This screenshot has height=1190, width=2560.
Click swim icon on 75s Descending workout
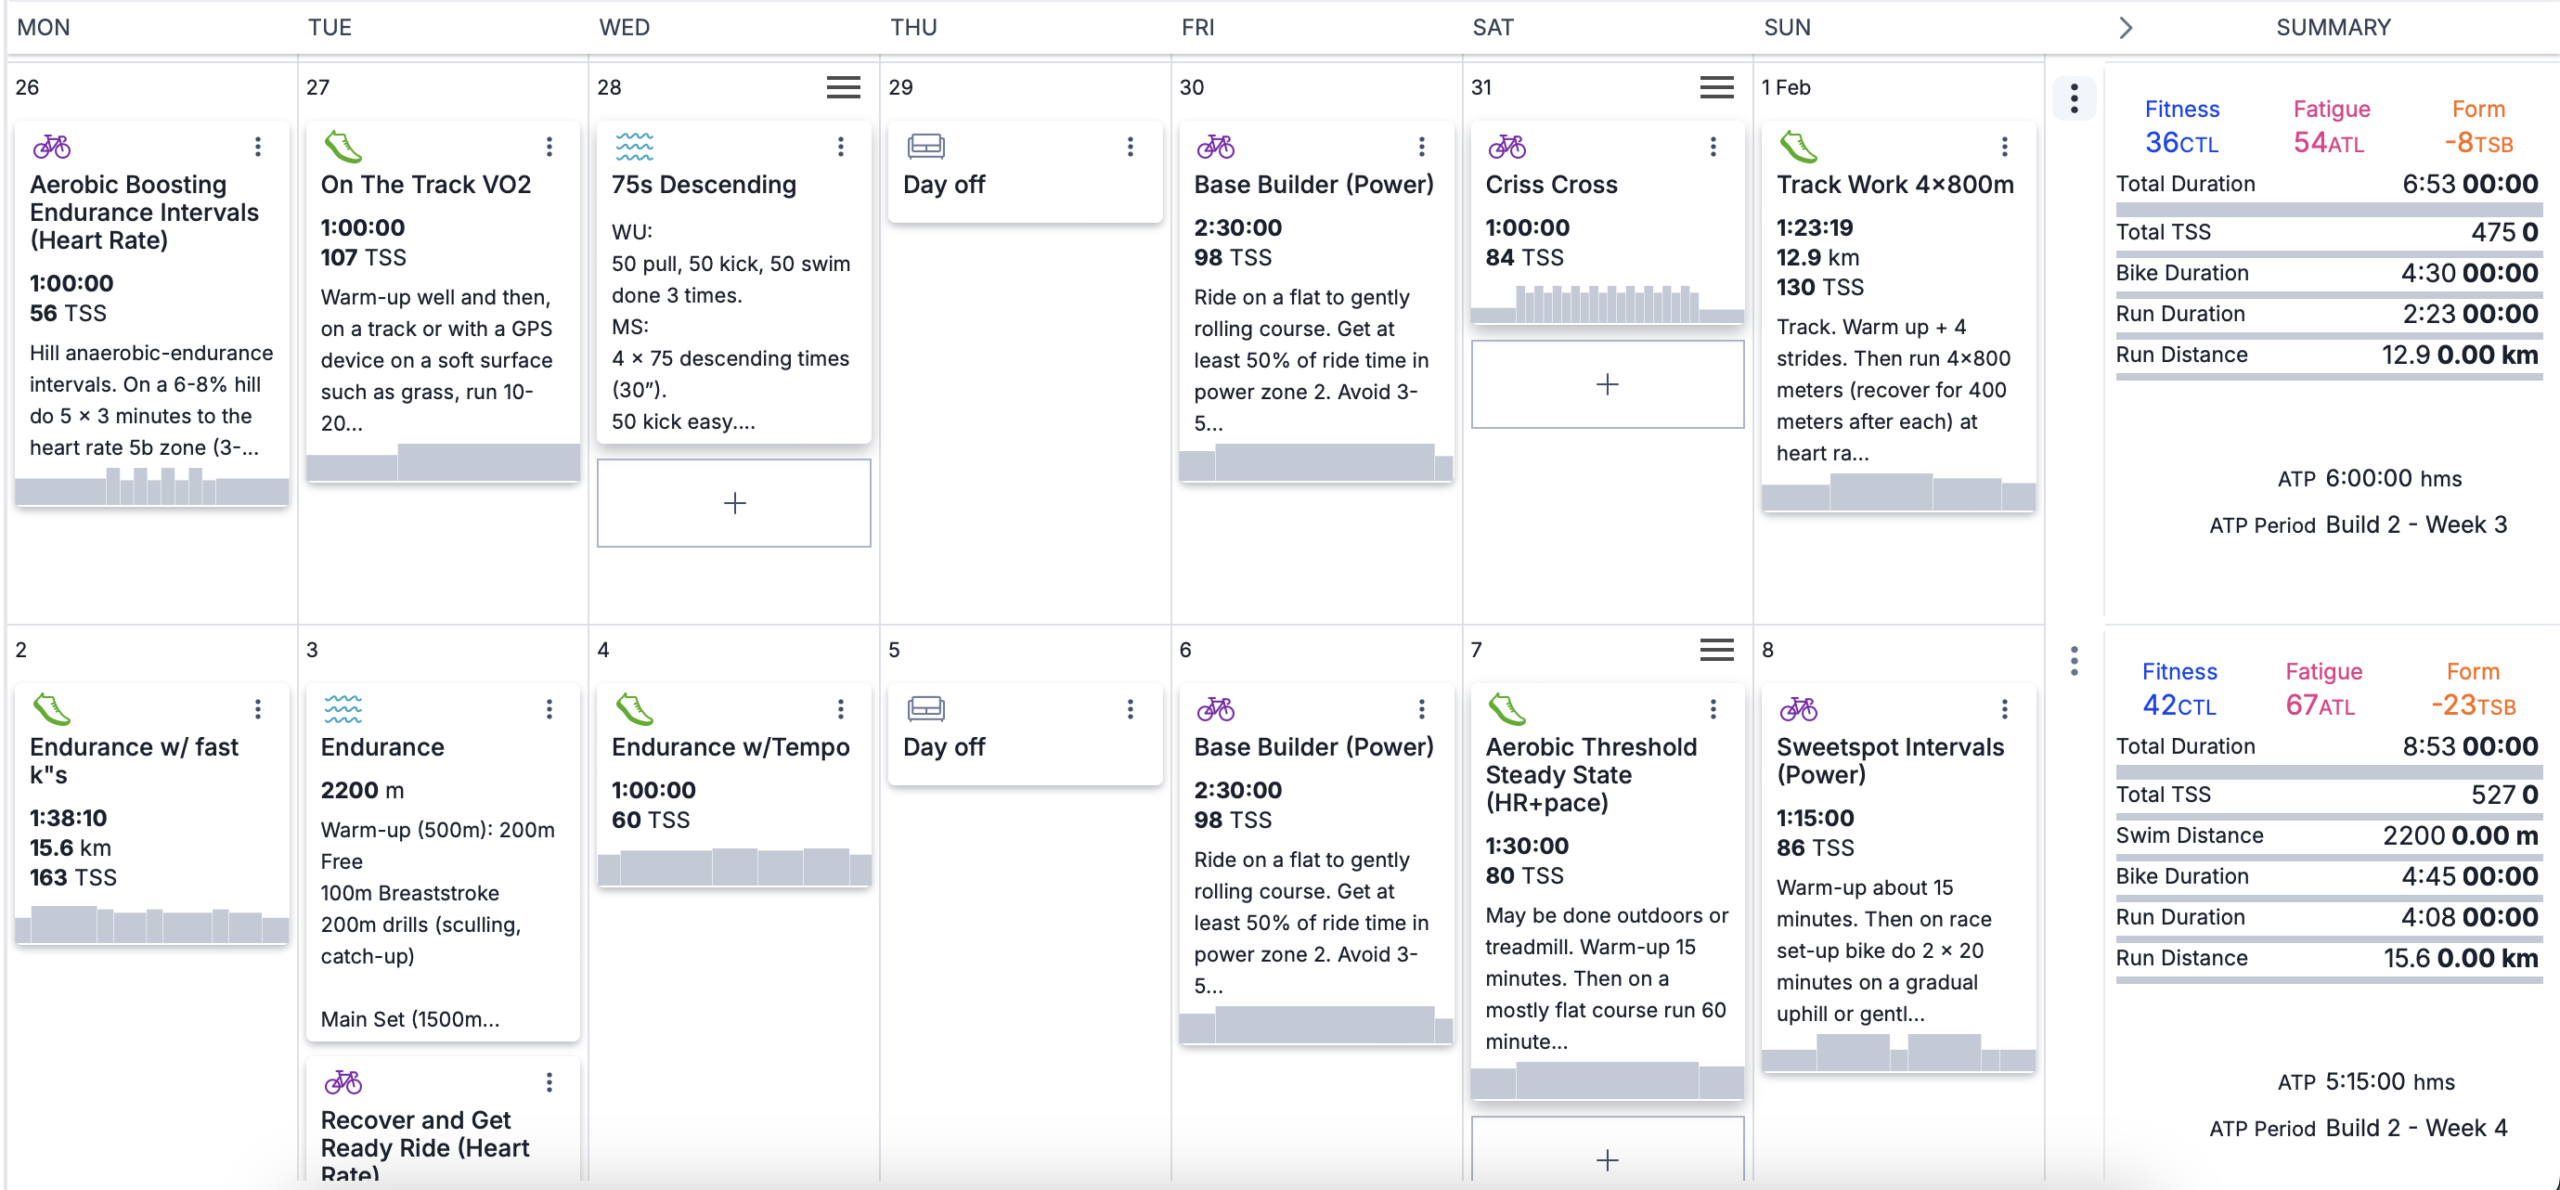pos(634,147)
